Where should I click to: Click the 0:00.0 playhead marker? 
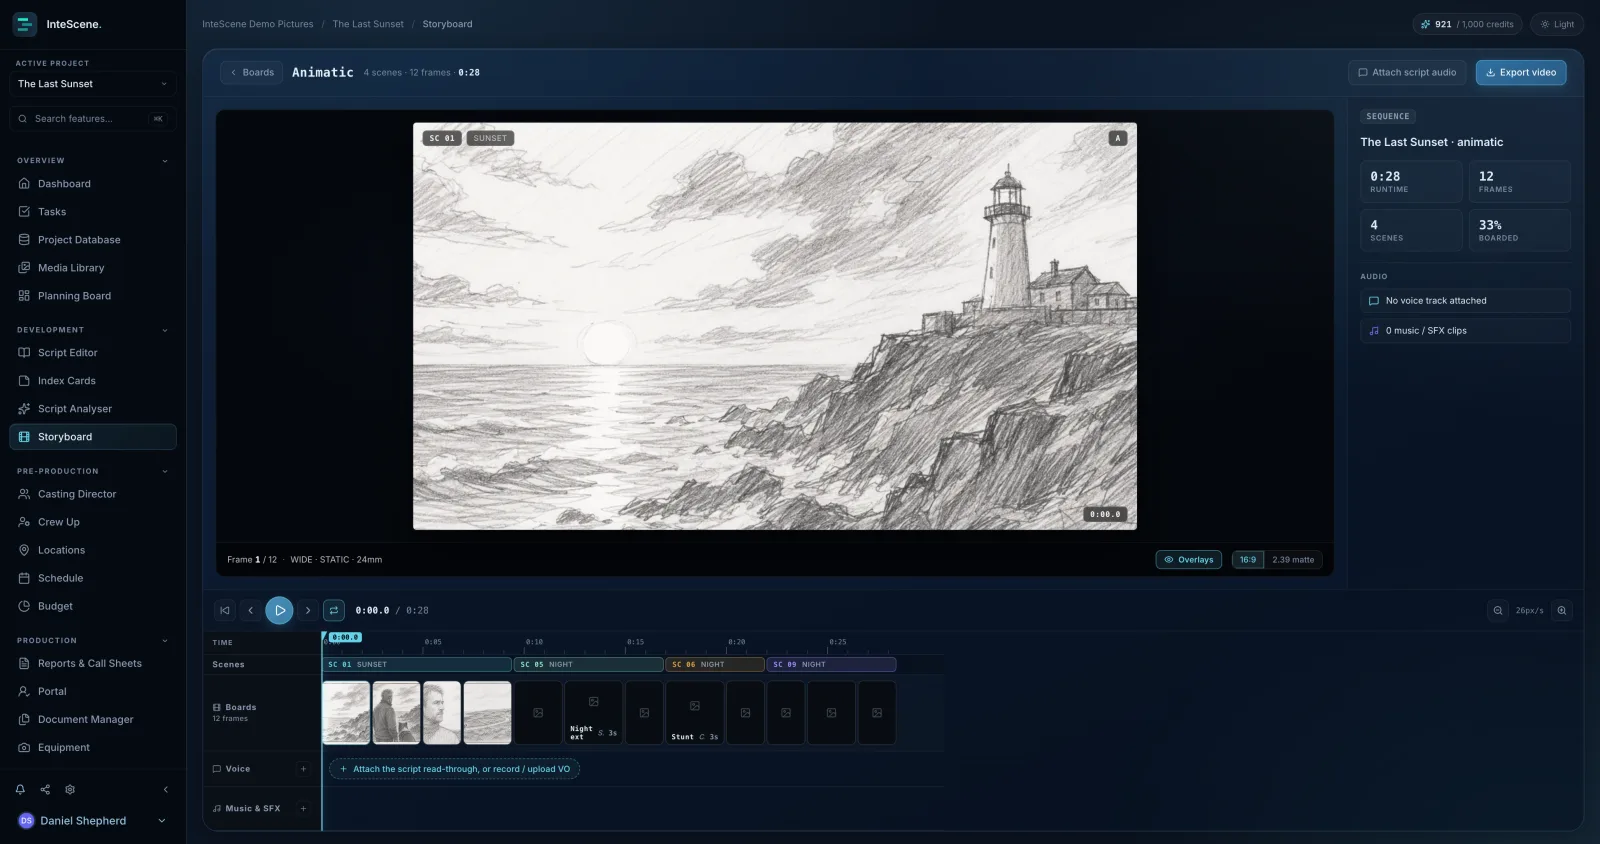click(x=345, y=637)
